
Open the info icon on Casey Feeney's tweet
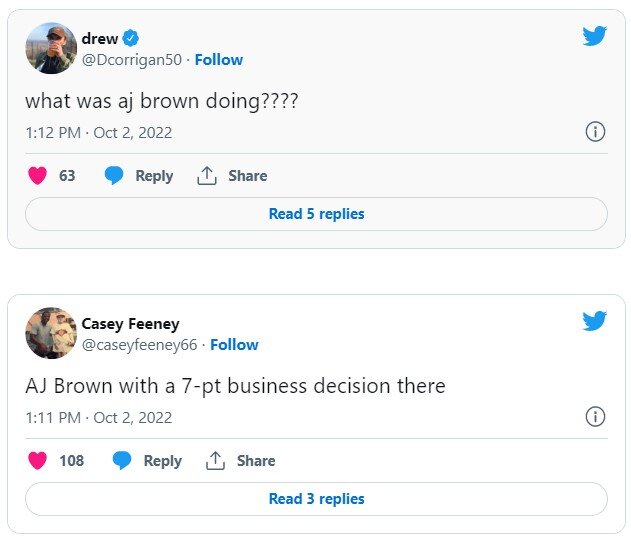point(595,417)
